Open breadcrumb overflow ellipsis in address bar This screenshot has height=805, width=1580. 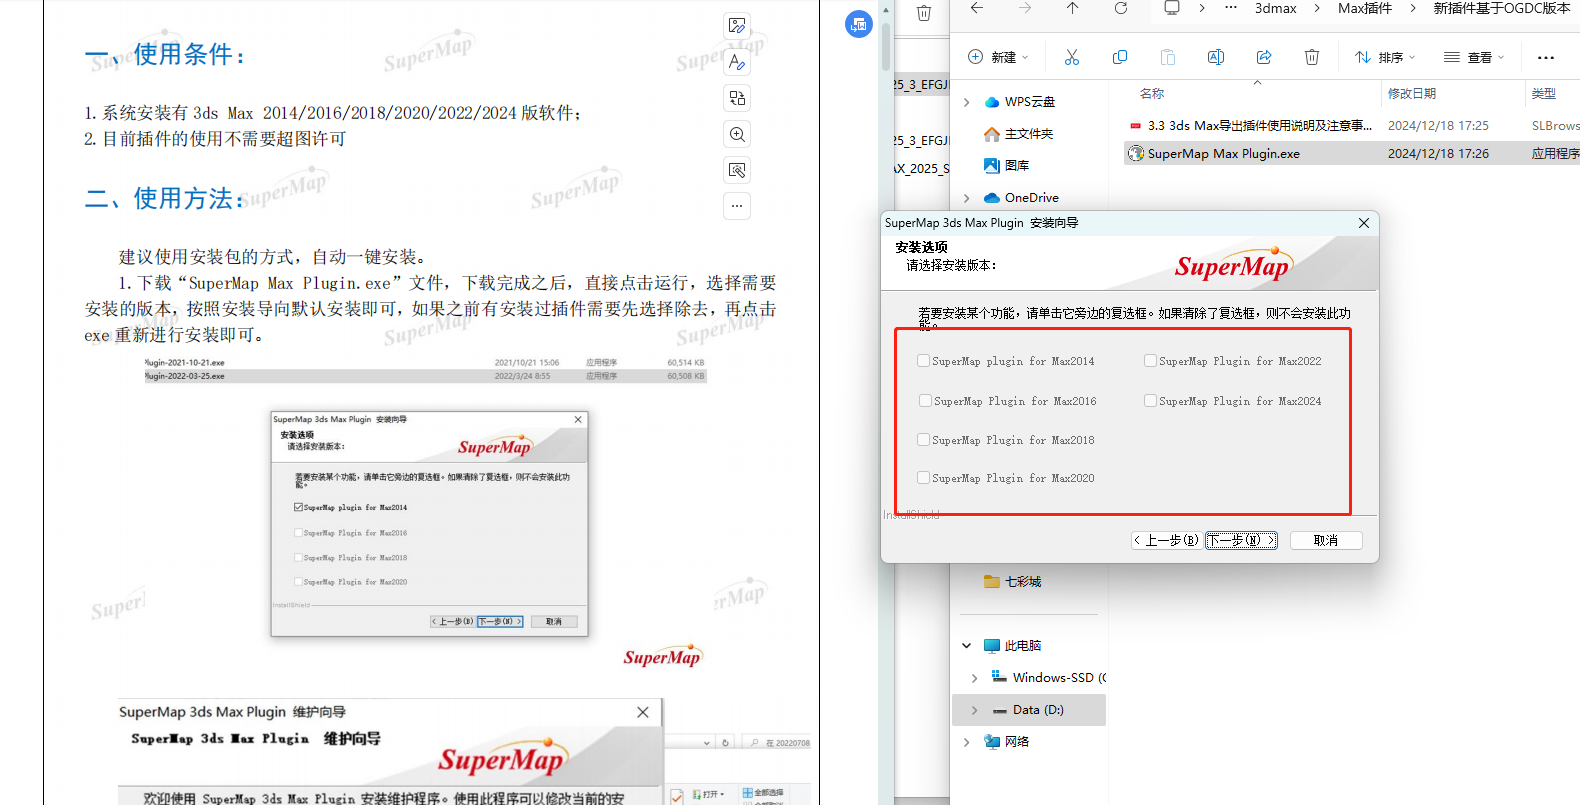(1231, 8)
